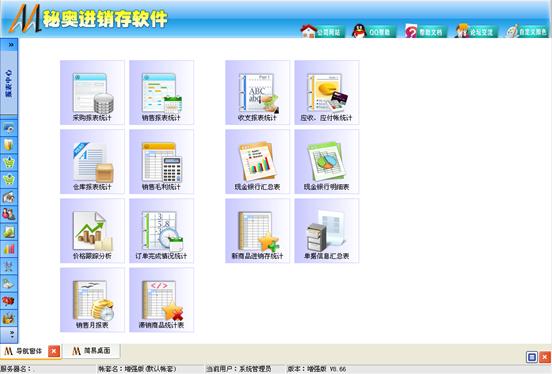Select 报表中心 vertical sidebar section
The image size is (552, 374).
(x=9, y=83)
